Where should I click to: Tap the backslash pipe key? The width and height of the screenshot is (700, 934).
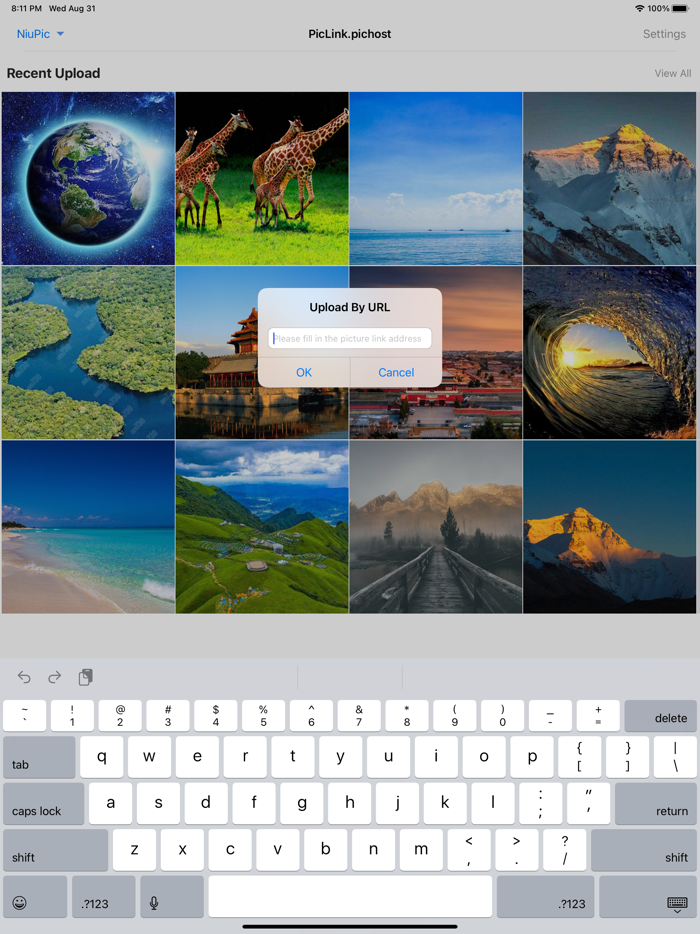(675, 757)
